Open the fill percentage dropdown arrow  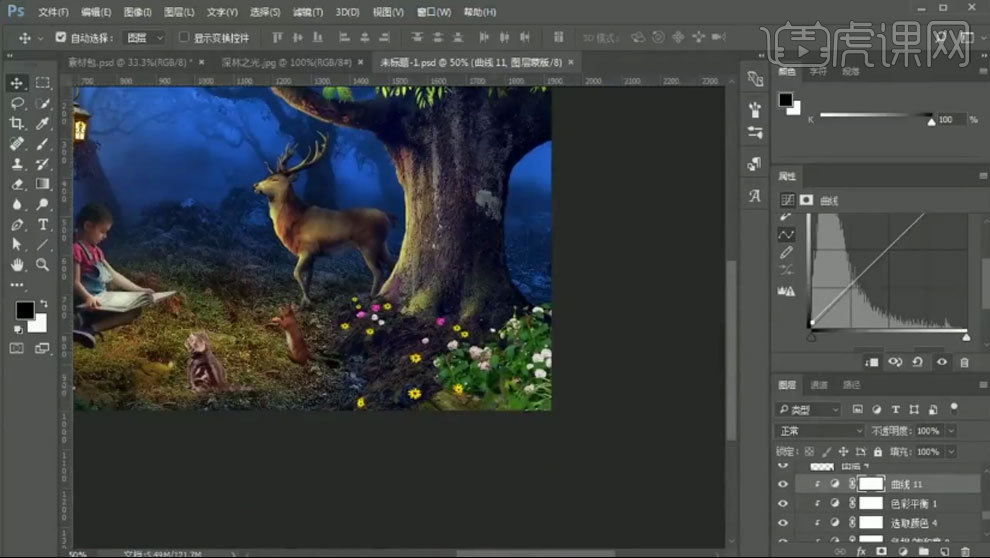click(951, 452)
